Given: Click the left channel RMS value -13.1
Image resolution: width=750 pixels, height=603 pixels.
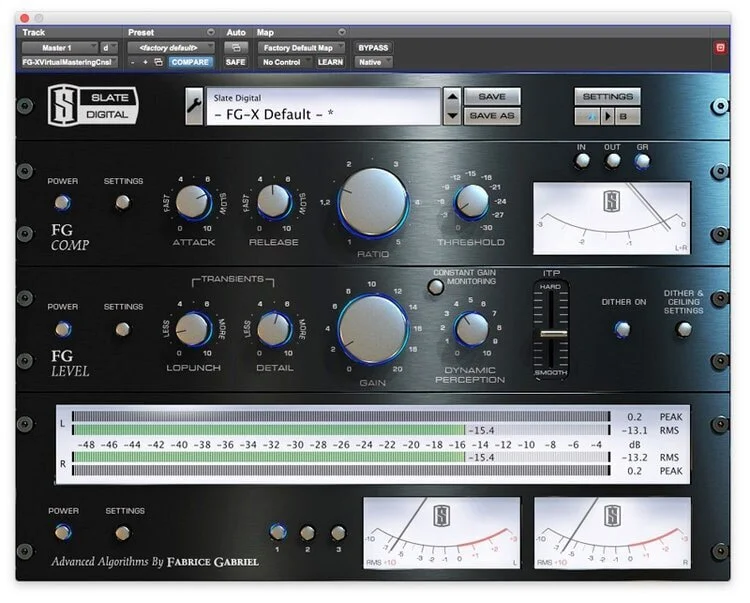Looking at the screenshot, I should coord(634,430).
